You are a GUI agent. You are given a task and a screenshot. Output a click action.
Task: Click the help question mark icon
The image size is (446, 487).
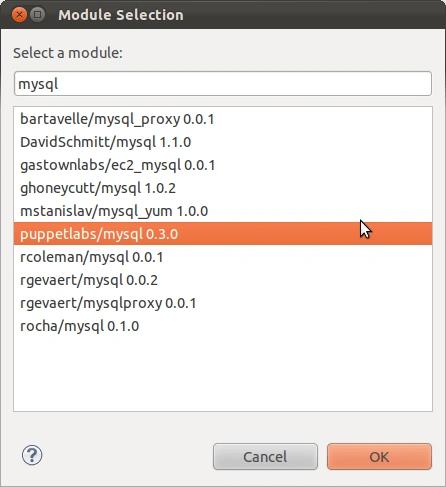32,455
